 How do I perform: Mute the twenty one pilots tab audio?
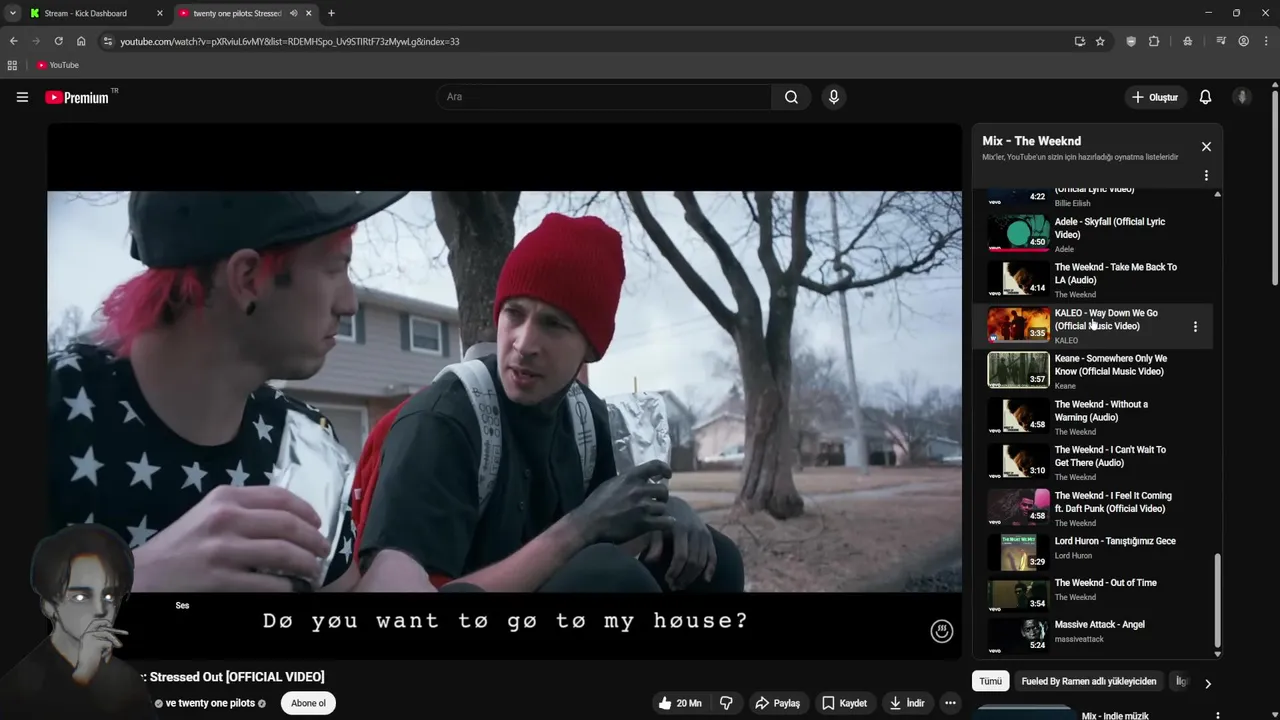coord(293,13)
